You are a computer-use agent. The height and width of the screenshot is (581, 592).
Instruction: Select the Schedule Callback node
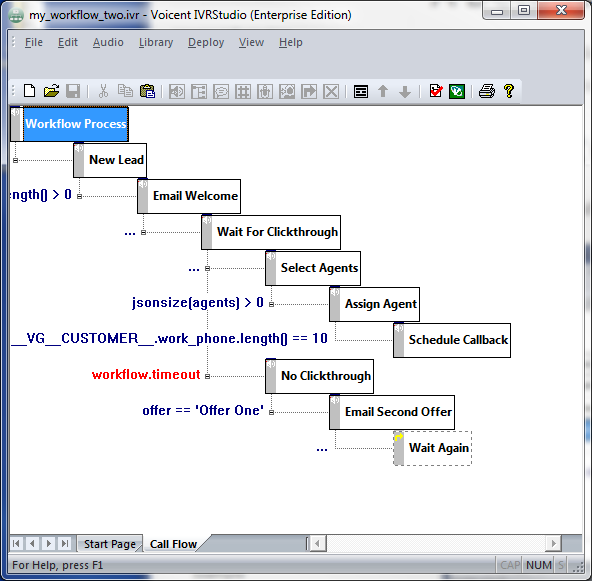(452, 340)
